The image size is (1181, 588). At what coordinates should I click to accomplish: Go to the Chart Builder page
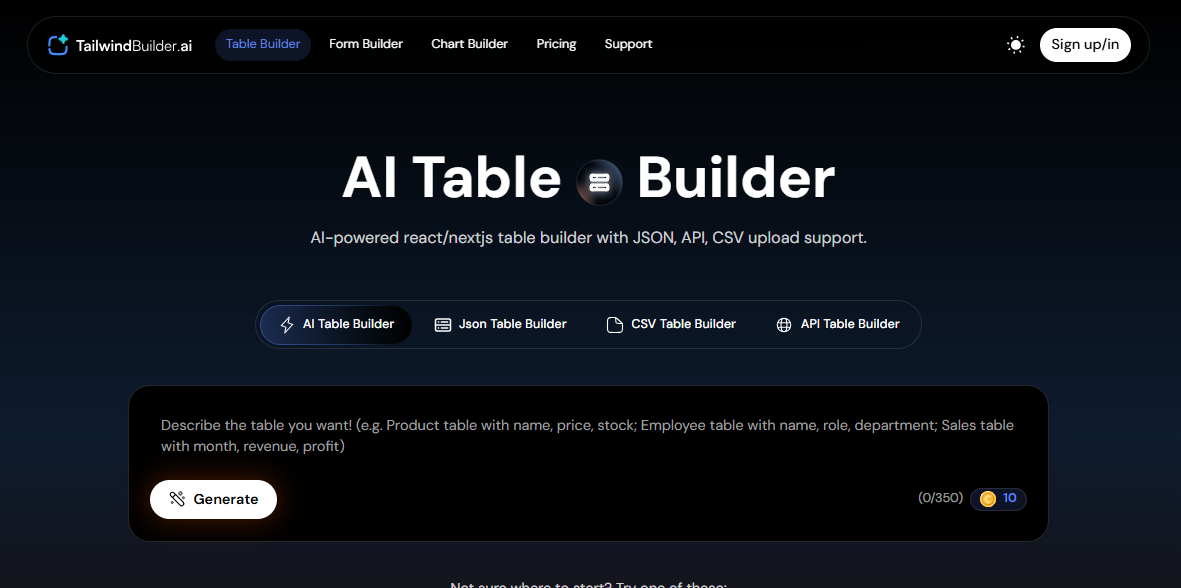469,44
